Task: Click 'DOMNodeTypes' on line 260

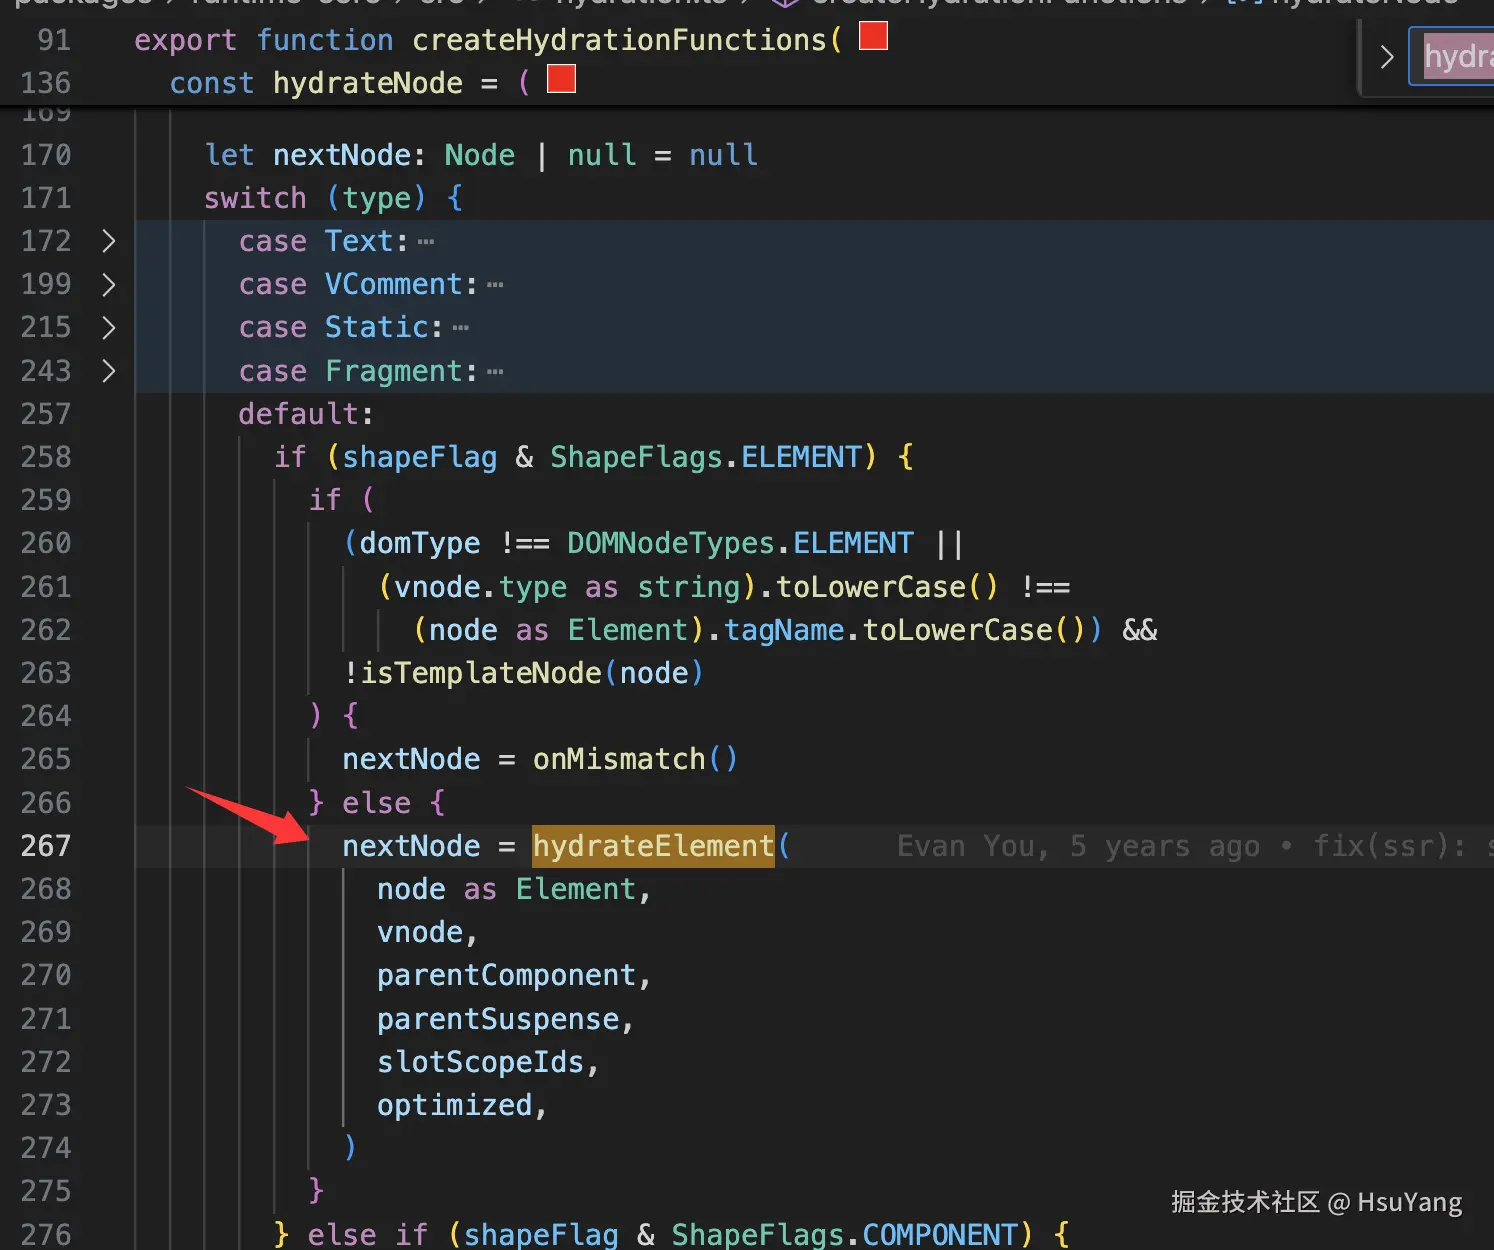Action: tap(671, 543)
